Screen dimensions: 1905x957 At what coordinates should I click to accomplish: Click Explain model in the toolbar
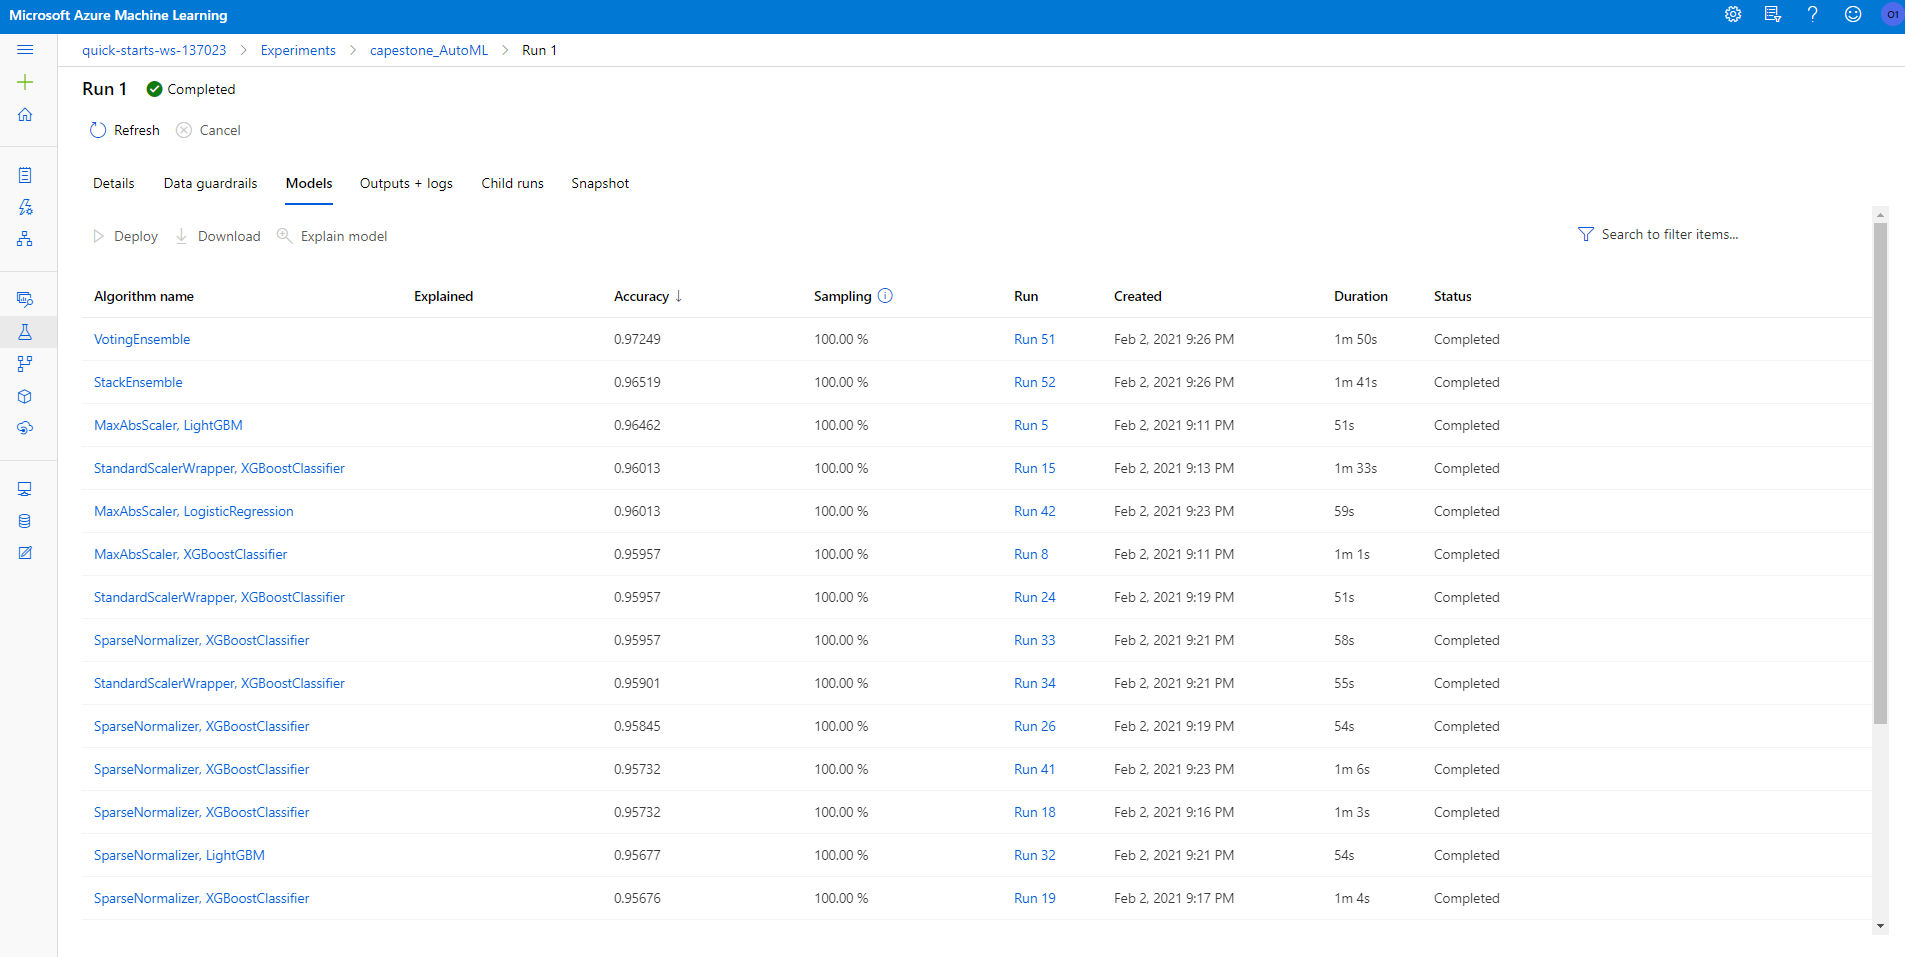coord(332,236)
